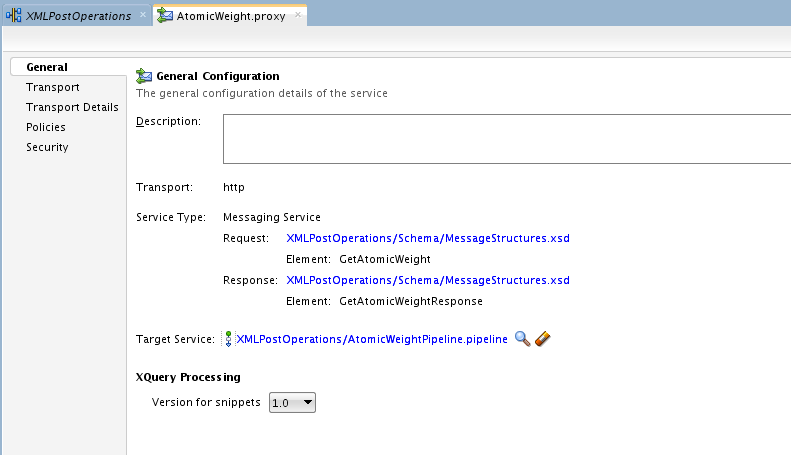791x455 pixels.
Task: Select the AtomicWeight.proxy editor tab
Action: (231, 16)
